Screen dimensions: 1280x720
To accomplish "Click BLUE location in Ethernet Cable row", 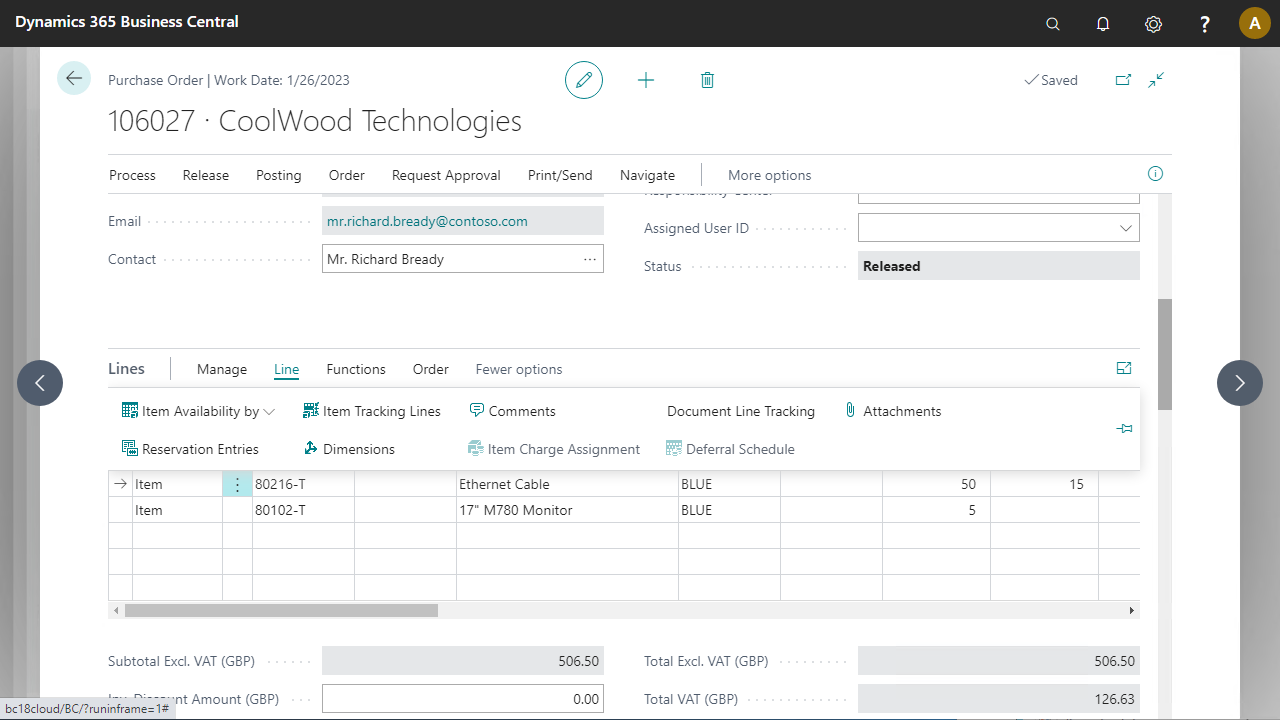I will coord(730,484).
